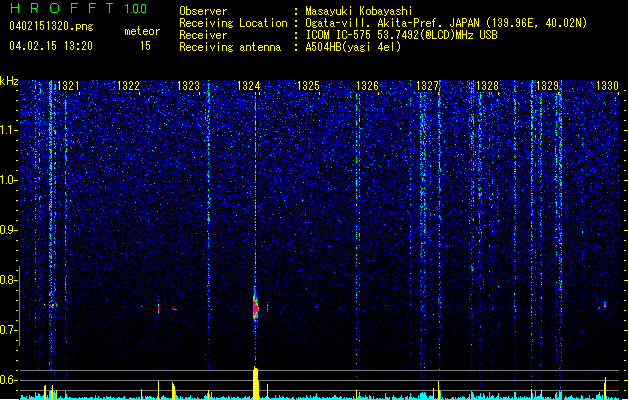Click the timestamp 04.02.15 13:20
Image resolution: width=629 pixels, height=400 pixels.
click(51, 46)
